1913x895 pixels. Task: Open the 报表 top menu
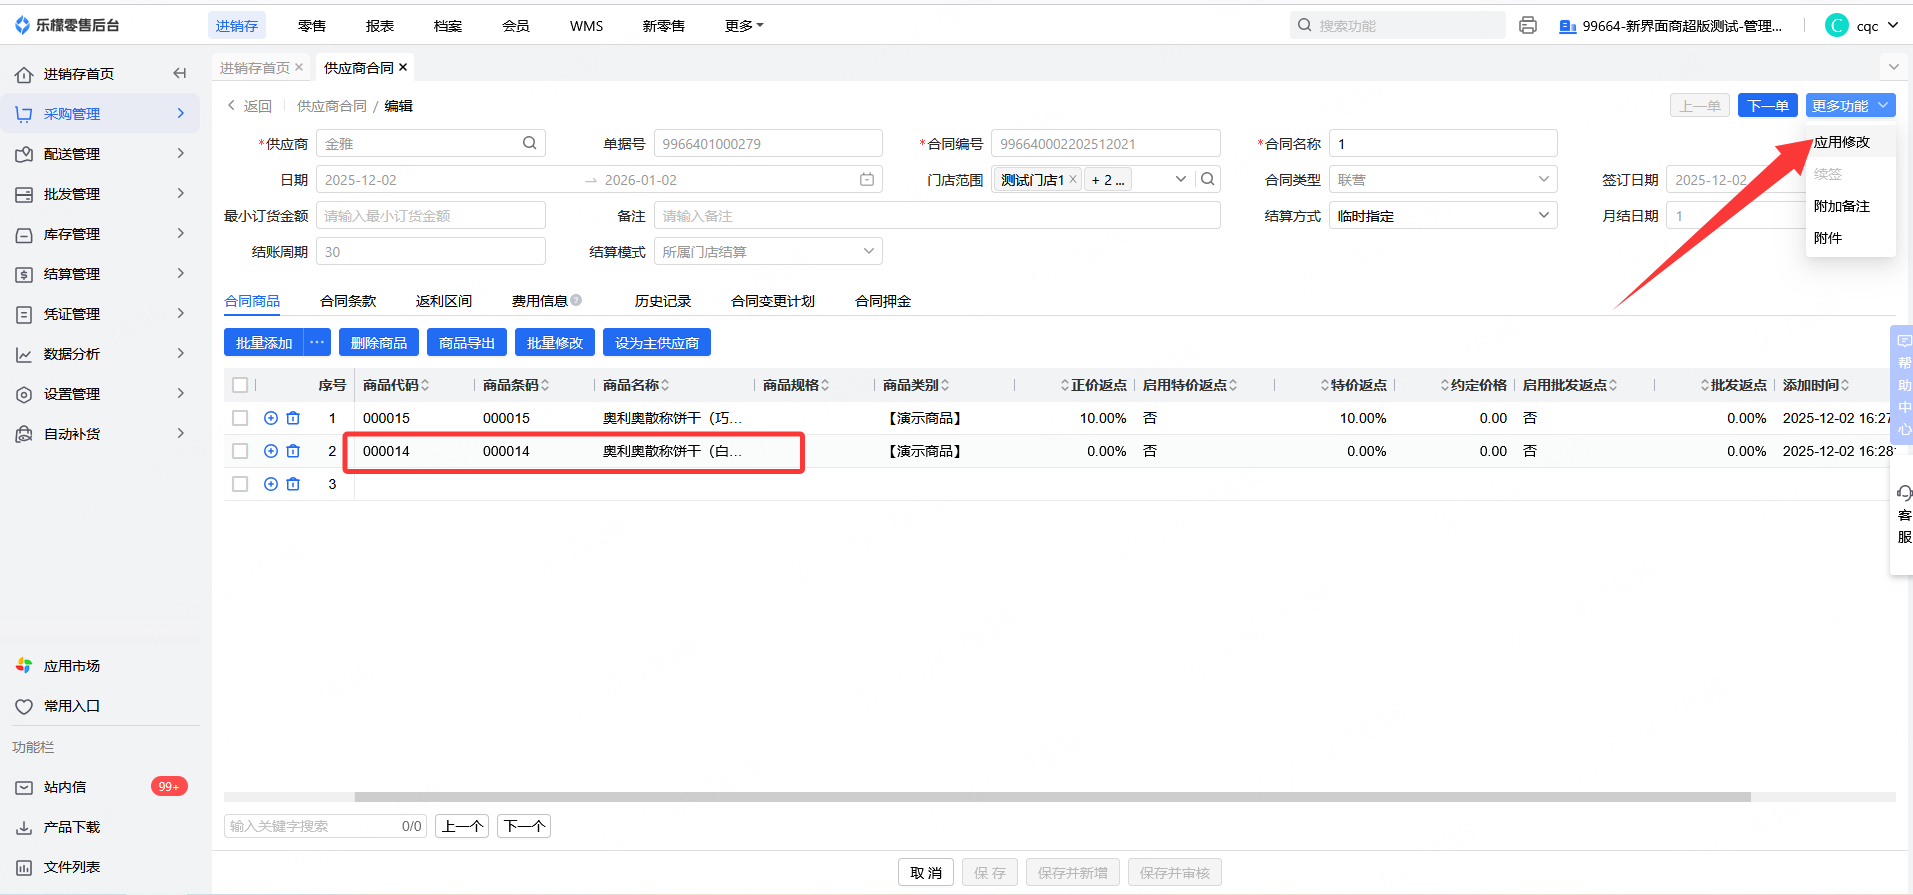click(x=380, y=26)
